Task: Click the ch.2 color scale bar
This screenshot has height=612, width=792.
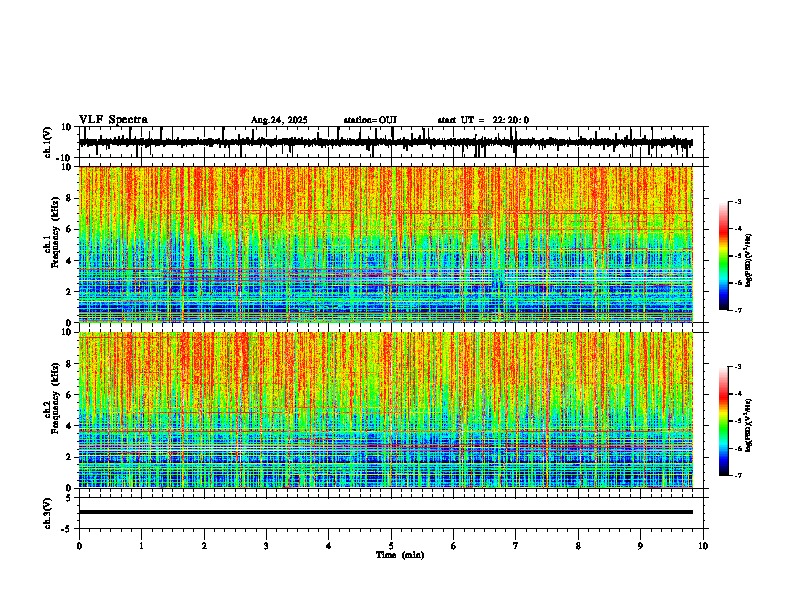Action: click(724, 421)
